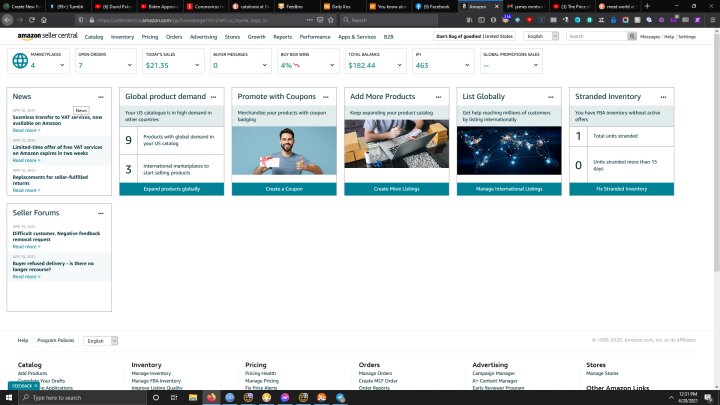Expand the Open Orders summary dropdown
Screen dimensions: 720x405
pyautogui.click(x=129, y=65)
